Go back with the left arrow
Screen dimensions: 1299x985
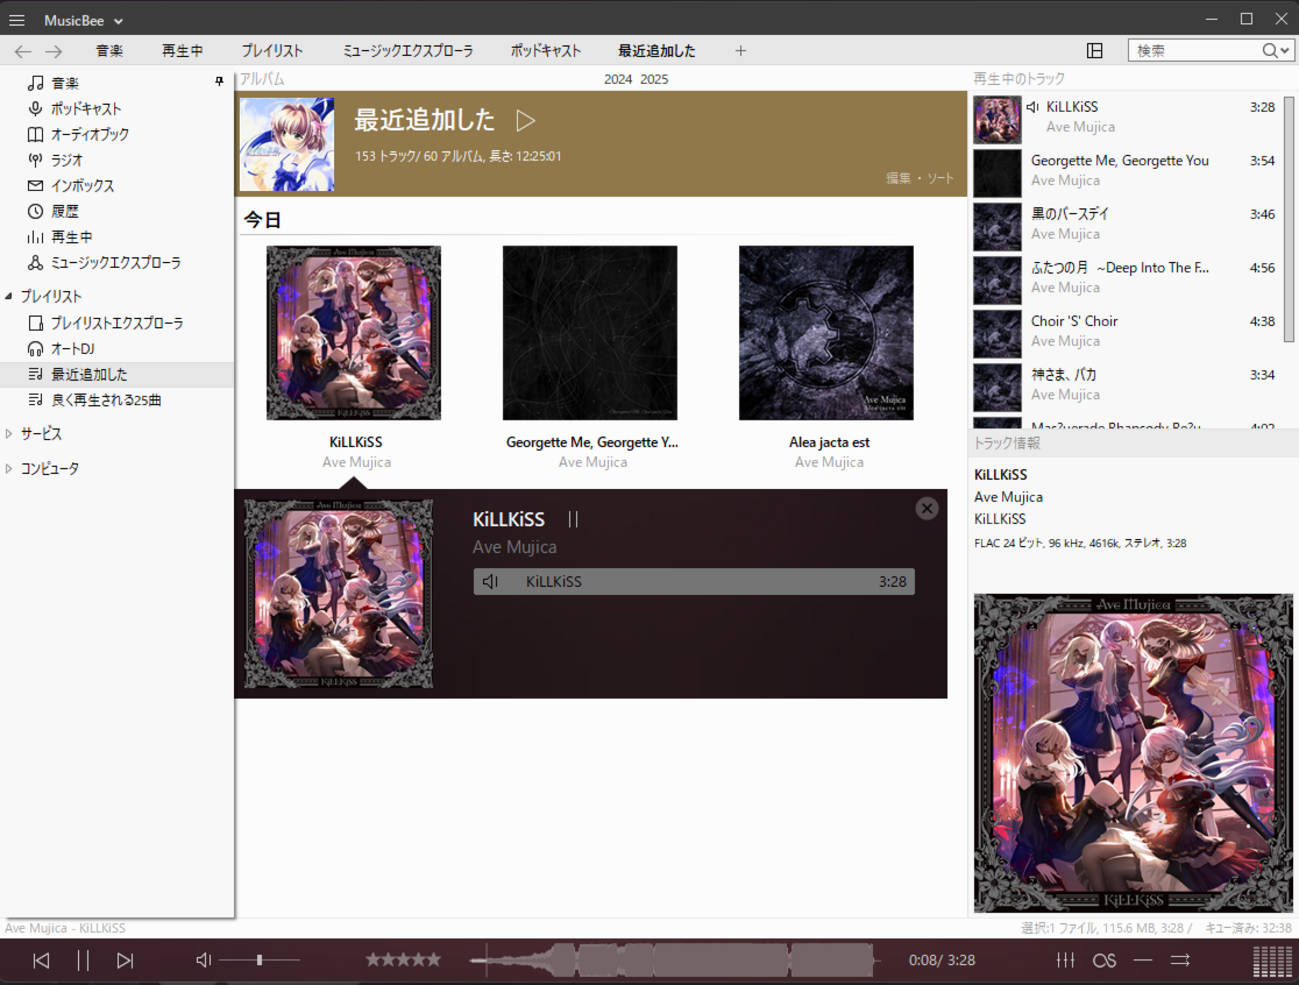tap(23, 51)
